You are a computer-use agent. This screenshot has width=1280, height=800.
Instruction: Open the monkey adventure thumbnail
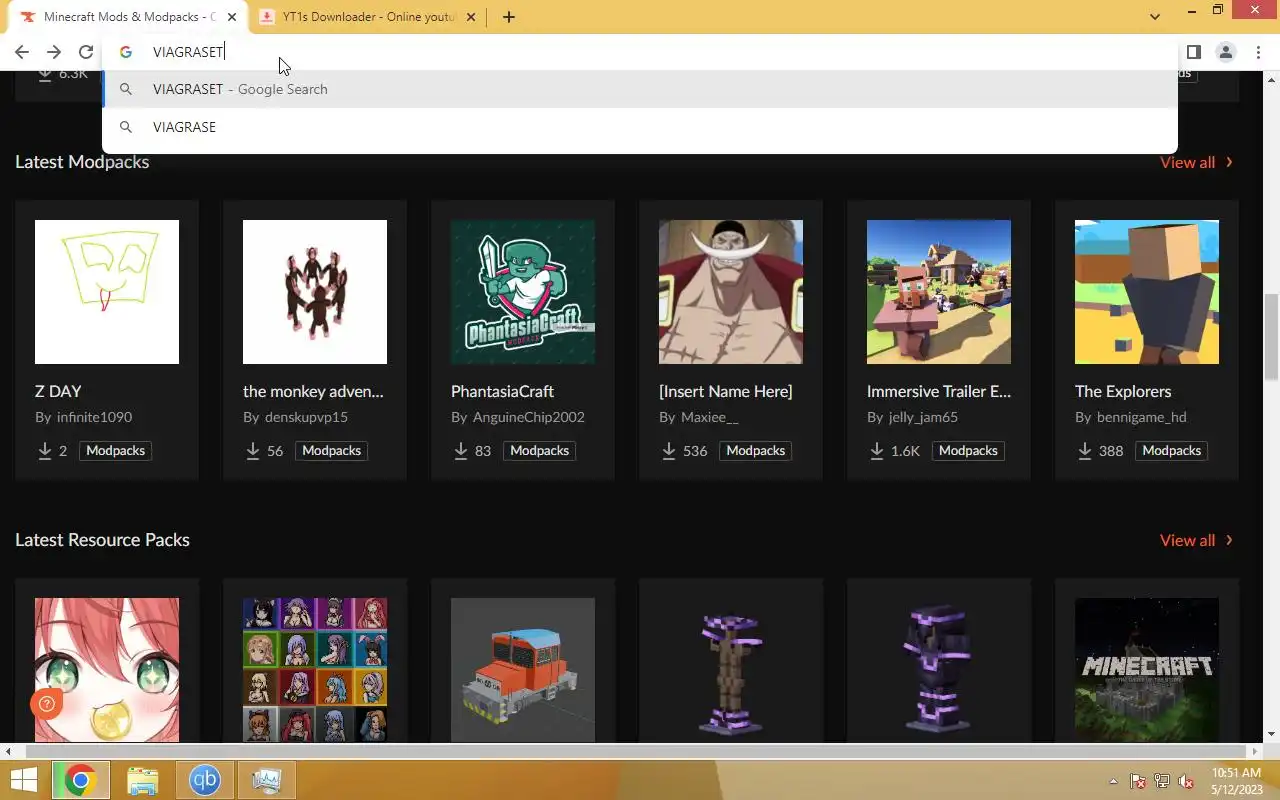tap(315, 292)
